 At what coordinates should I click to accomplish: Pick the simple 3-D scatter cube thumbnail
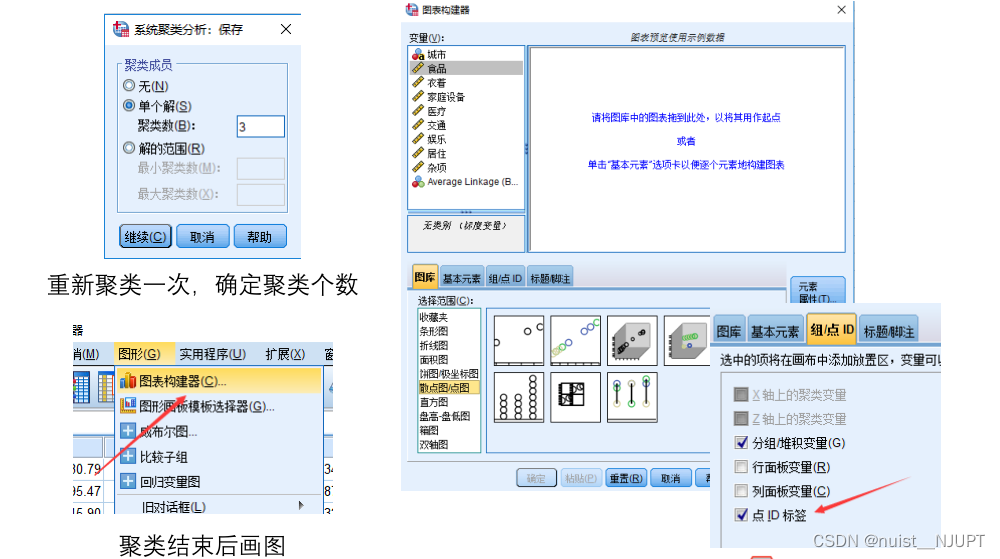pyautogui.click(x=632, y=340)
